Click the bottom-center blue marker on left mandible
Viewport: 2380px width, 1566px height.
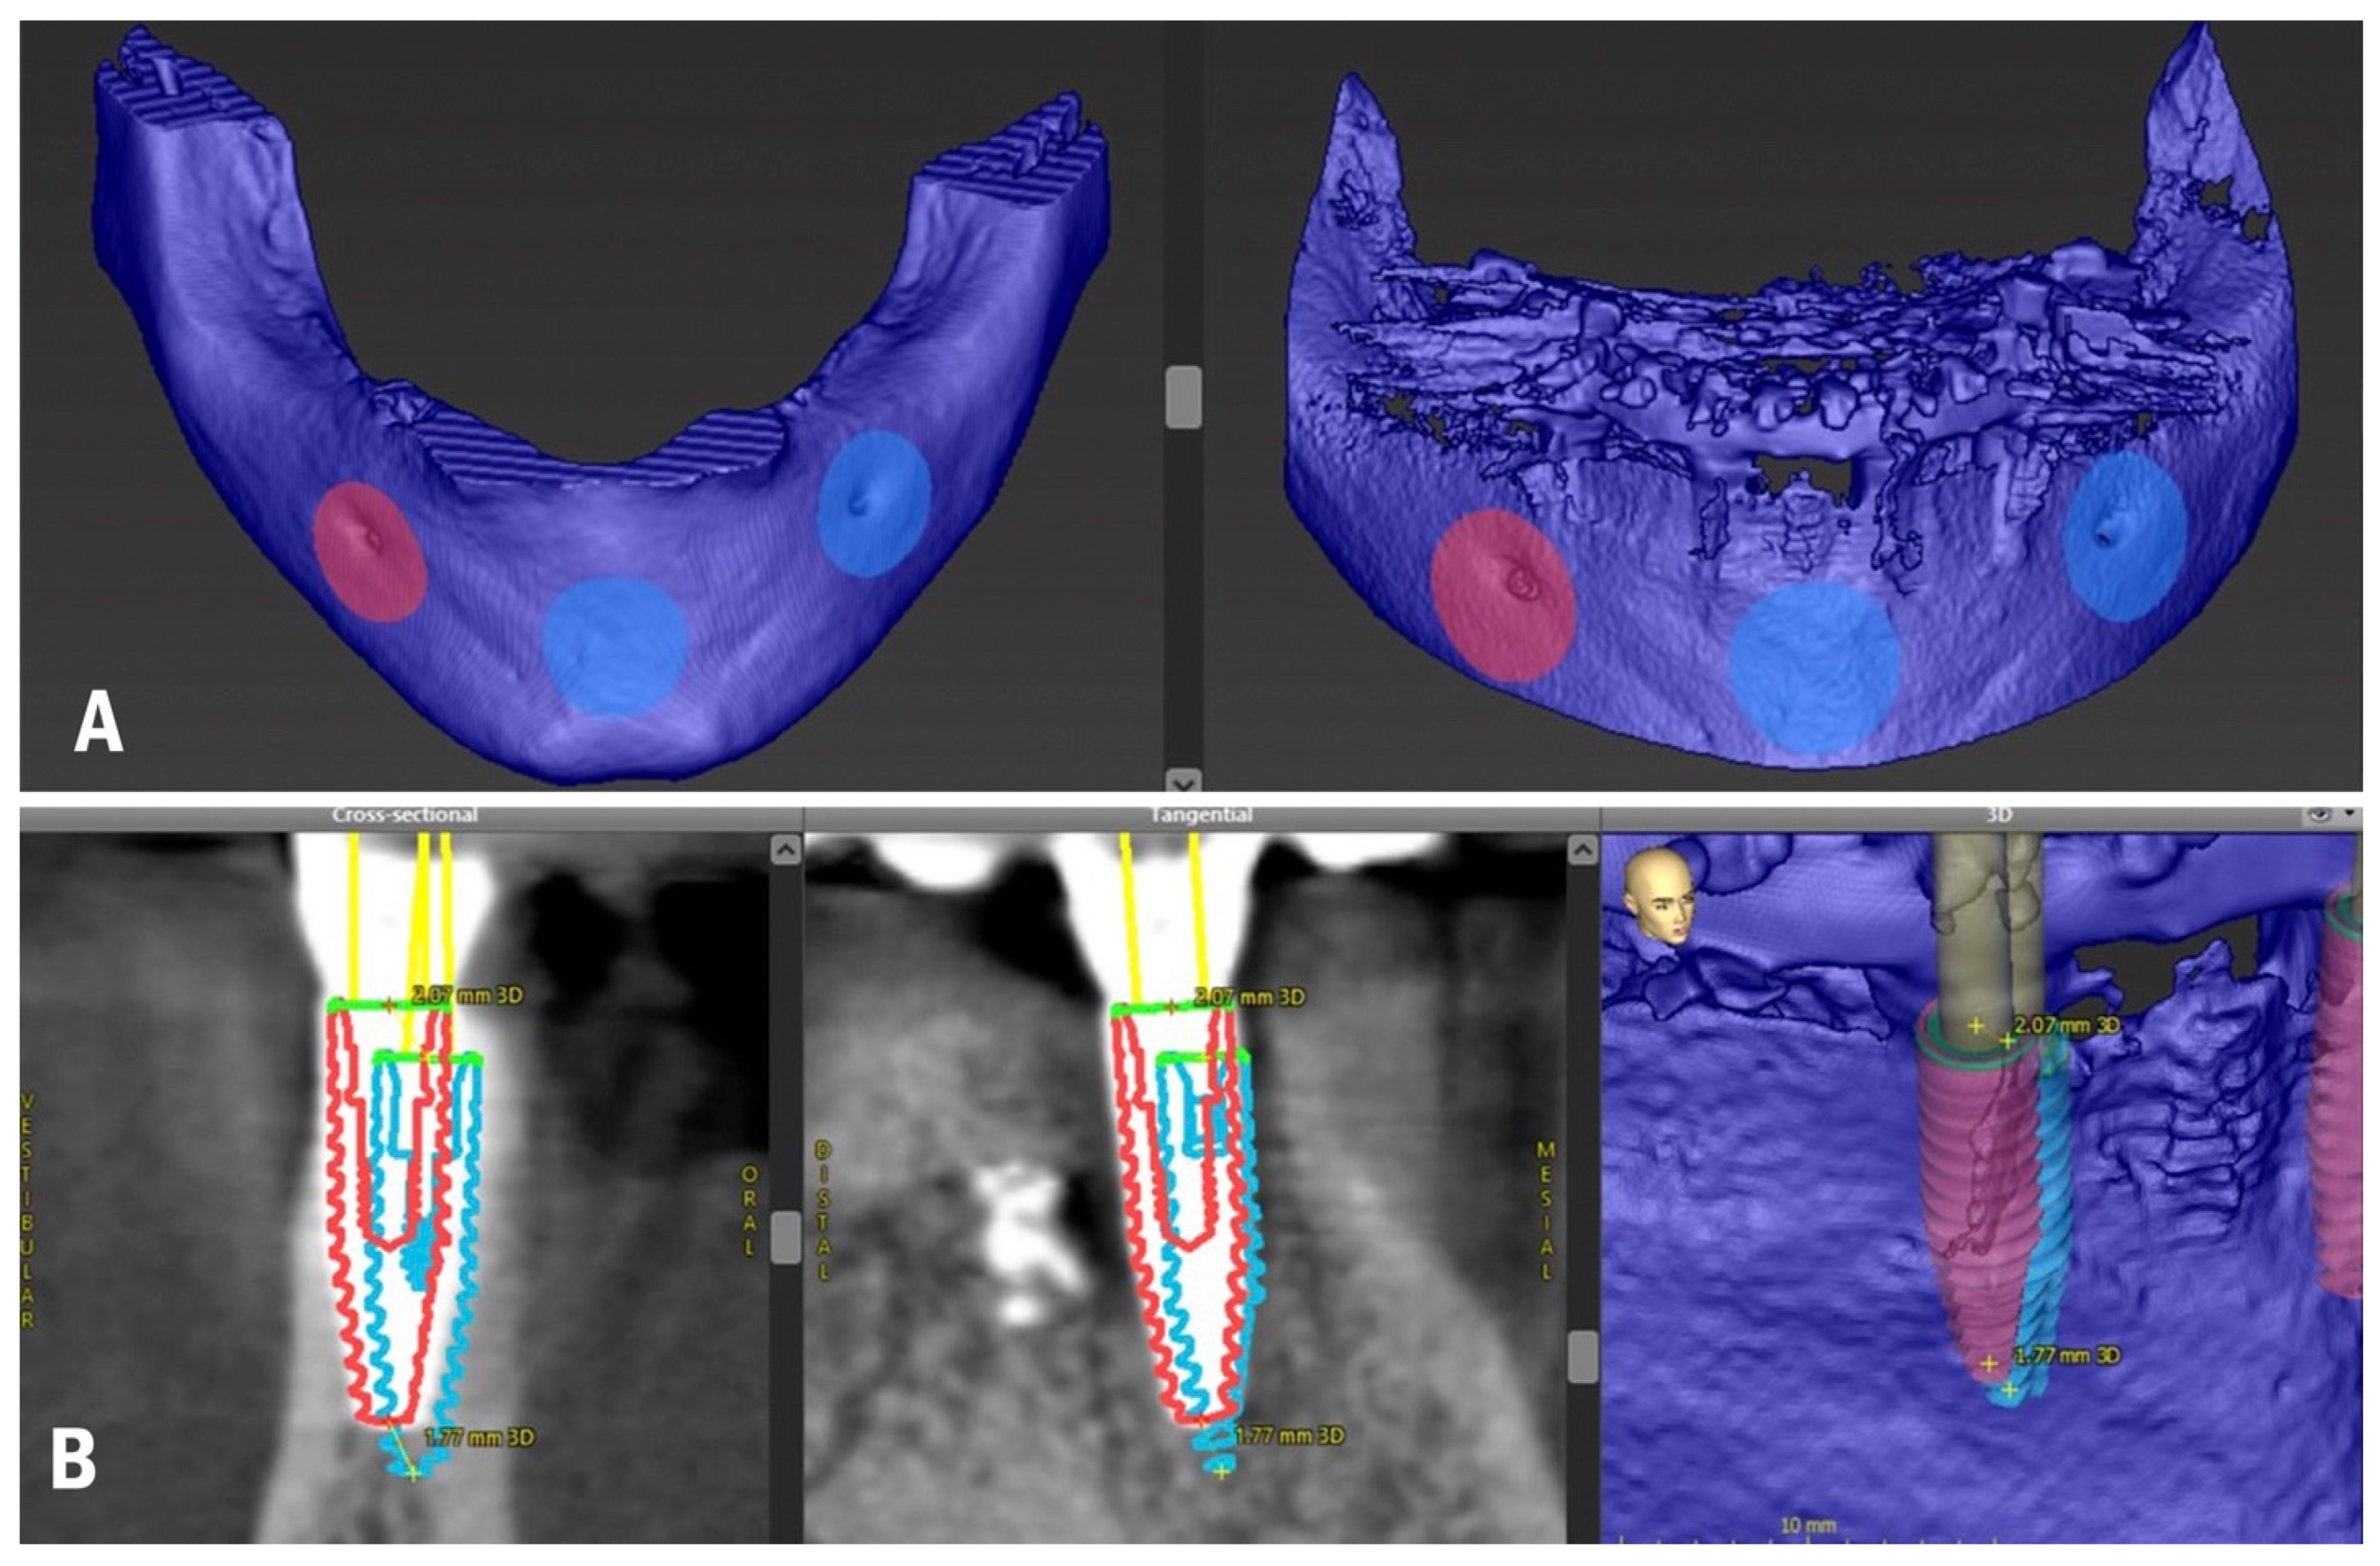tap(614, 647)
